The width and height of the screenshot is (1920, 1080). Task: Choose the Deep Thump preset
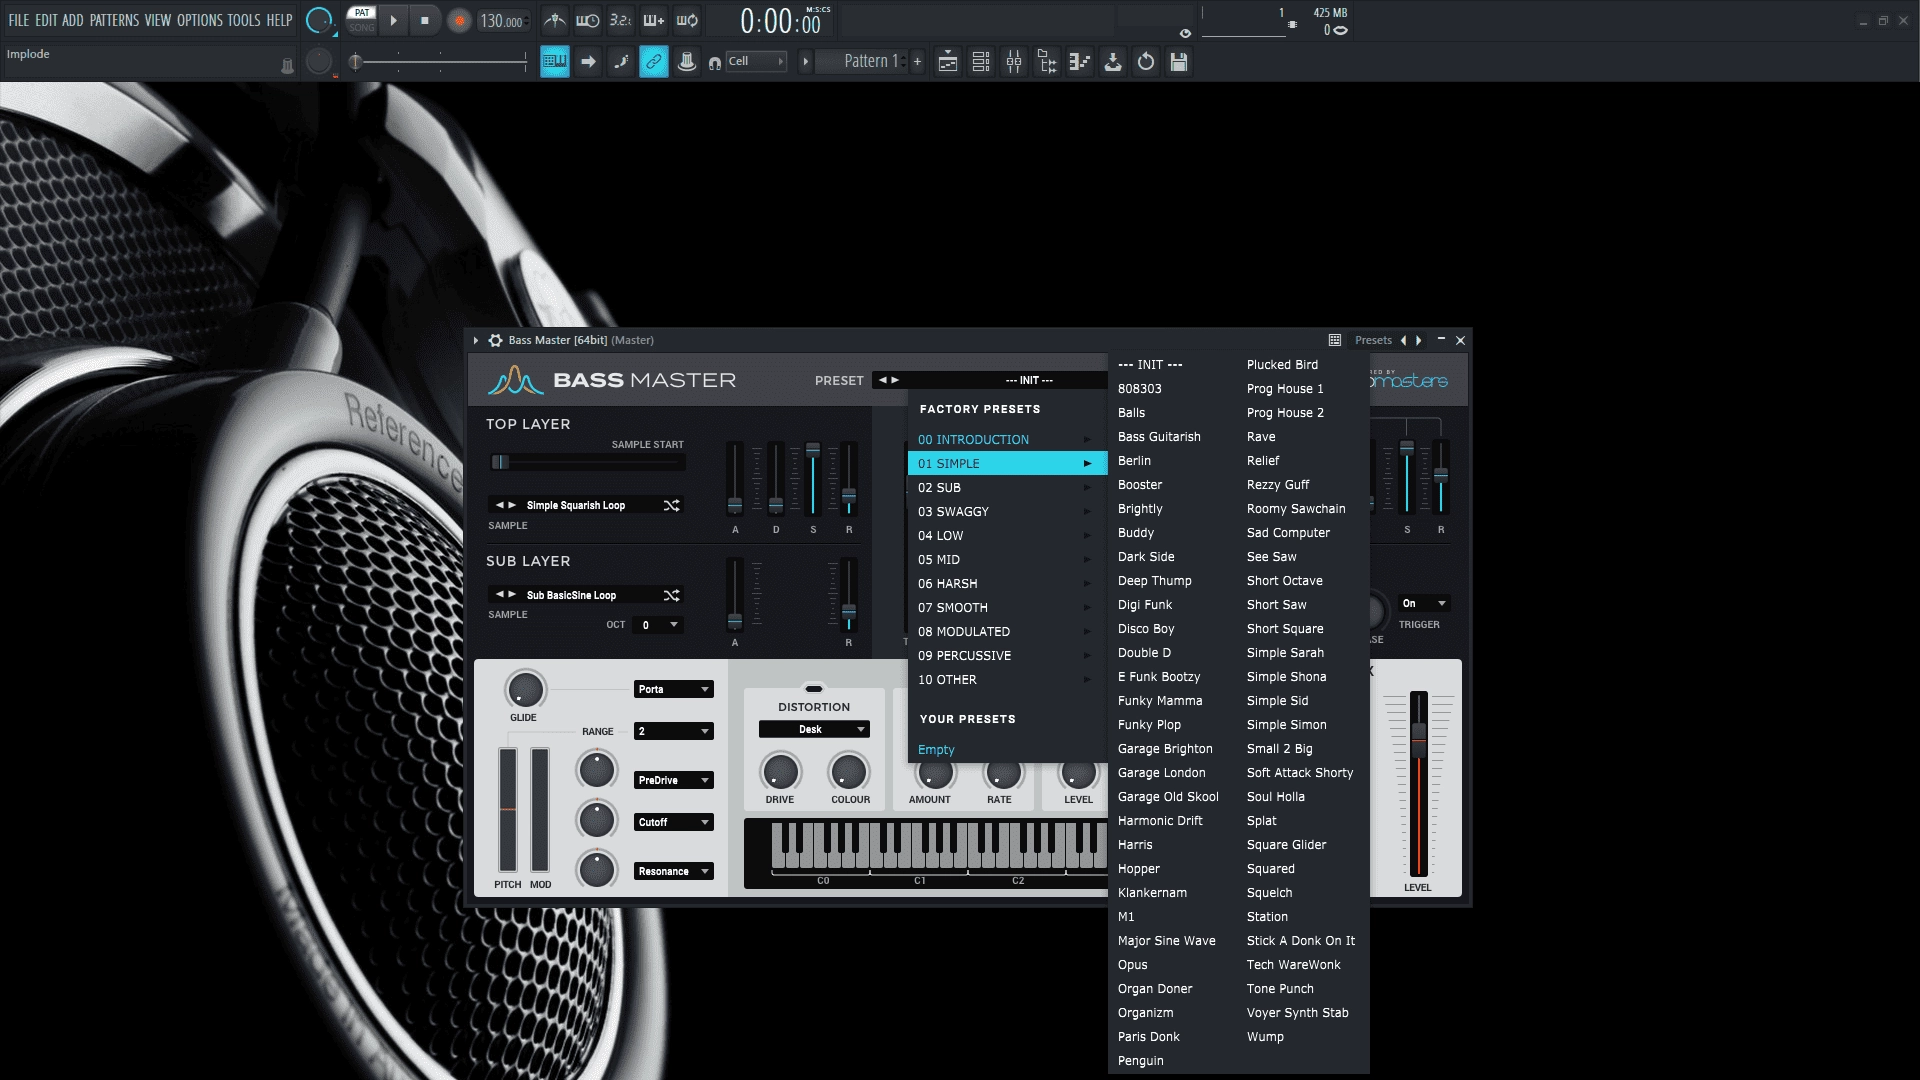[x=1154, y=581]
